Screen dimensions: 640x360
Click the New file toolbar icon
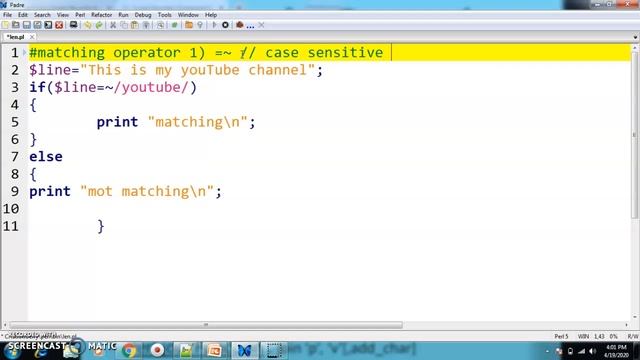[x=5, y=25]
